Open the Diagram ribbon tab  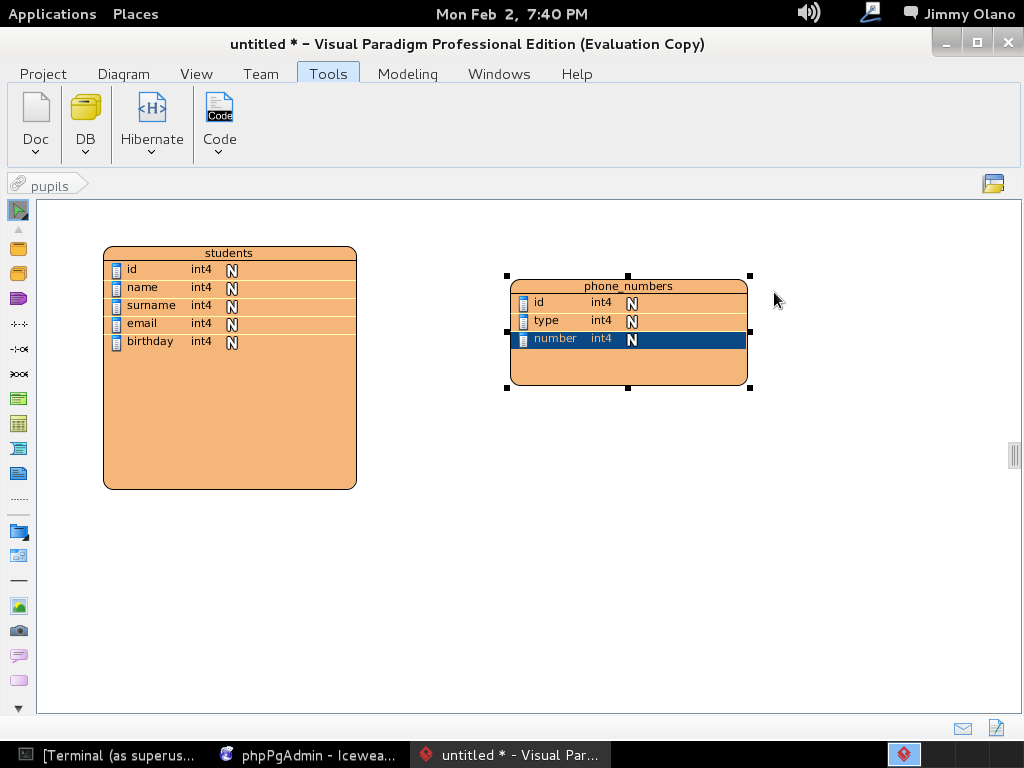[123, 74]
